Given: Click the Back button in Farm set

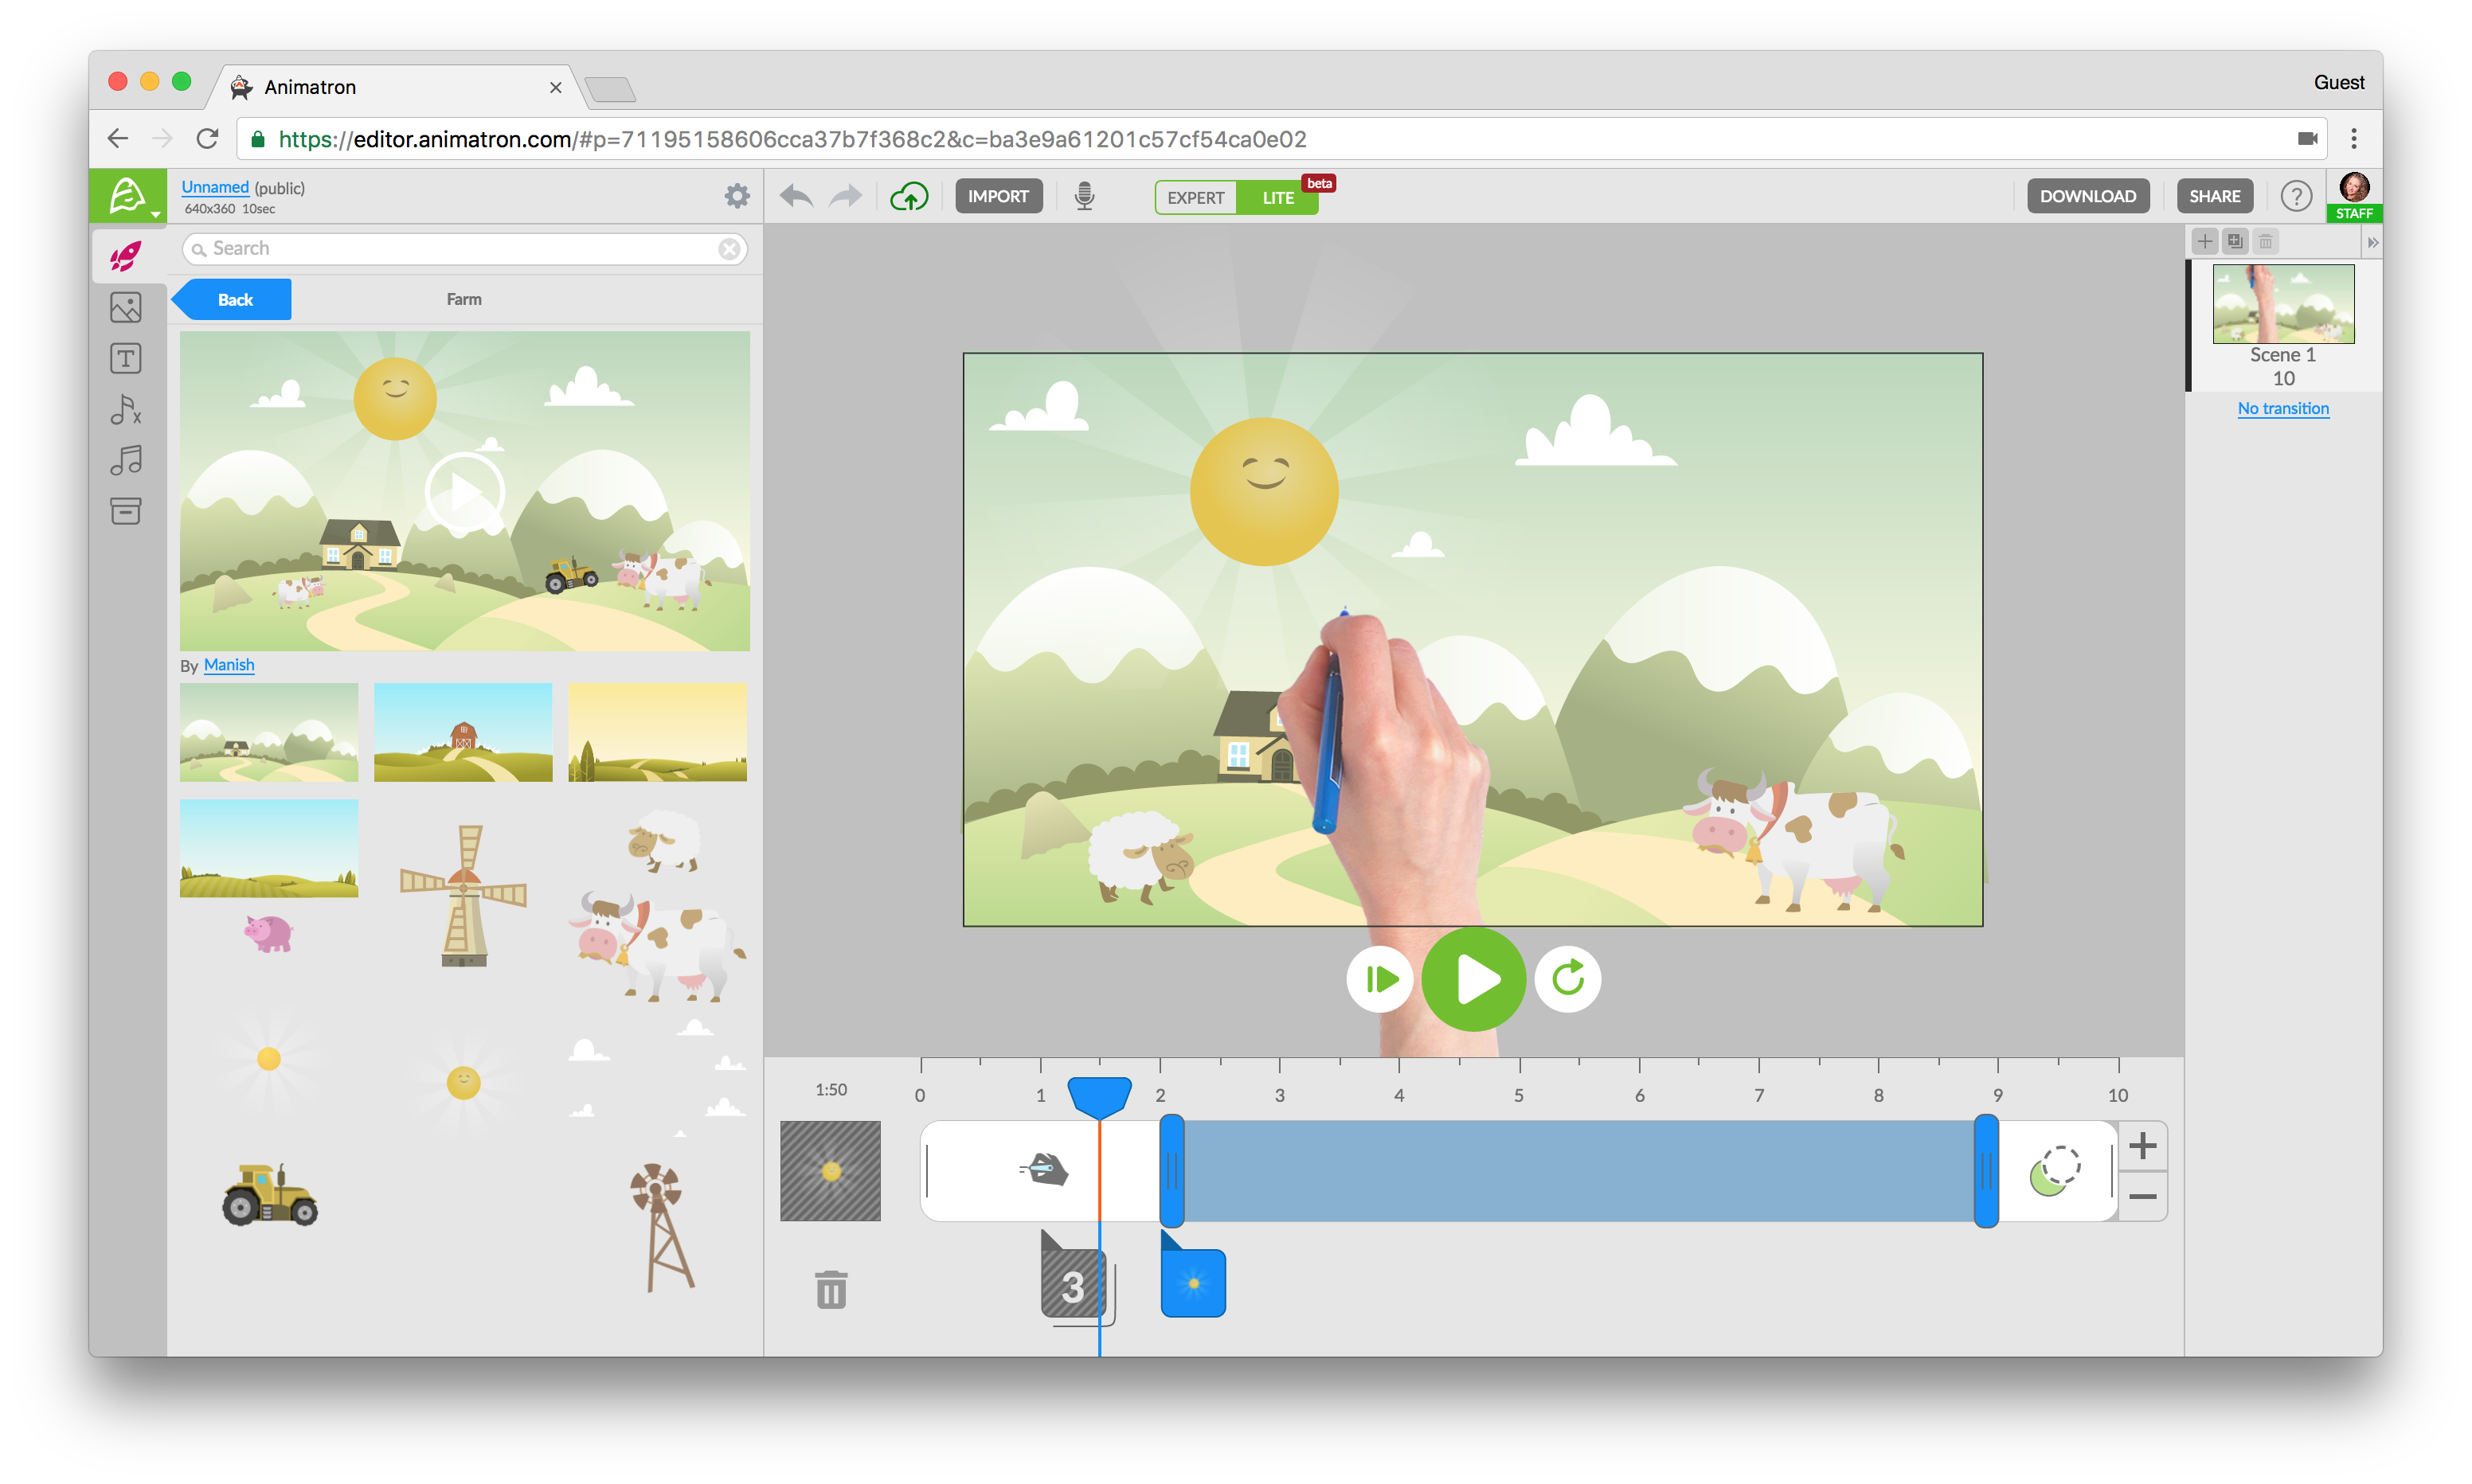Looking at the screenshot, I should [235, 299].
